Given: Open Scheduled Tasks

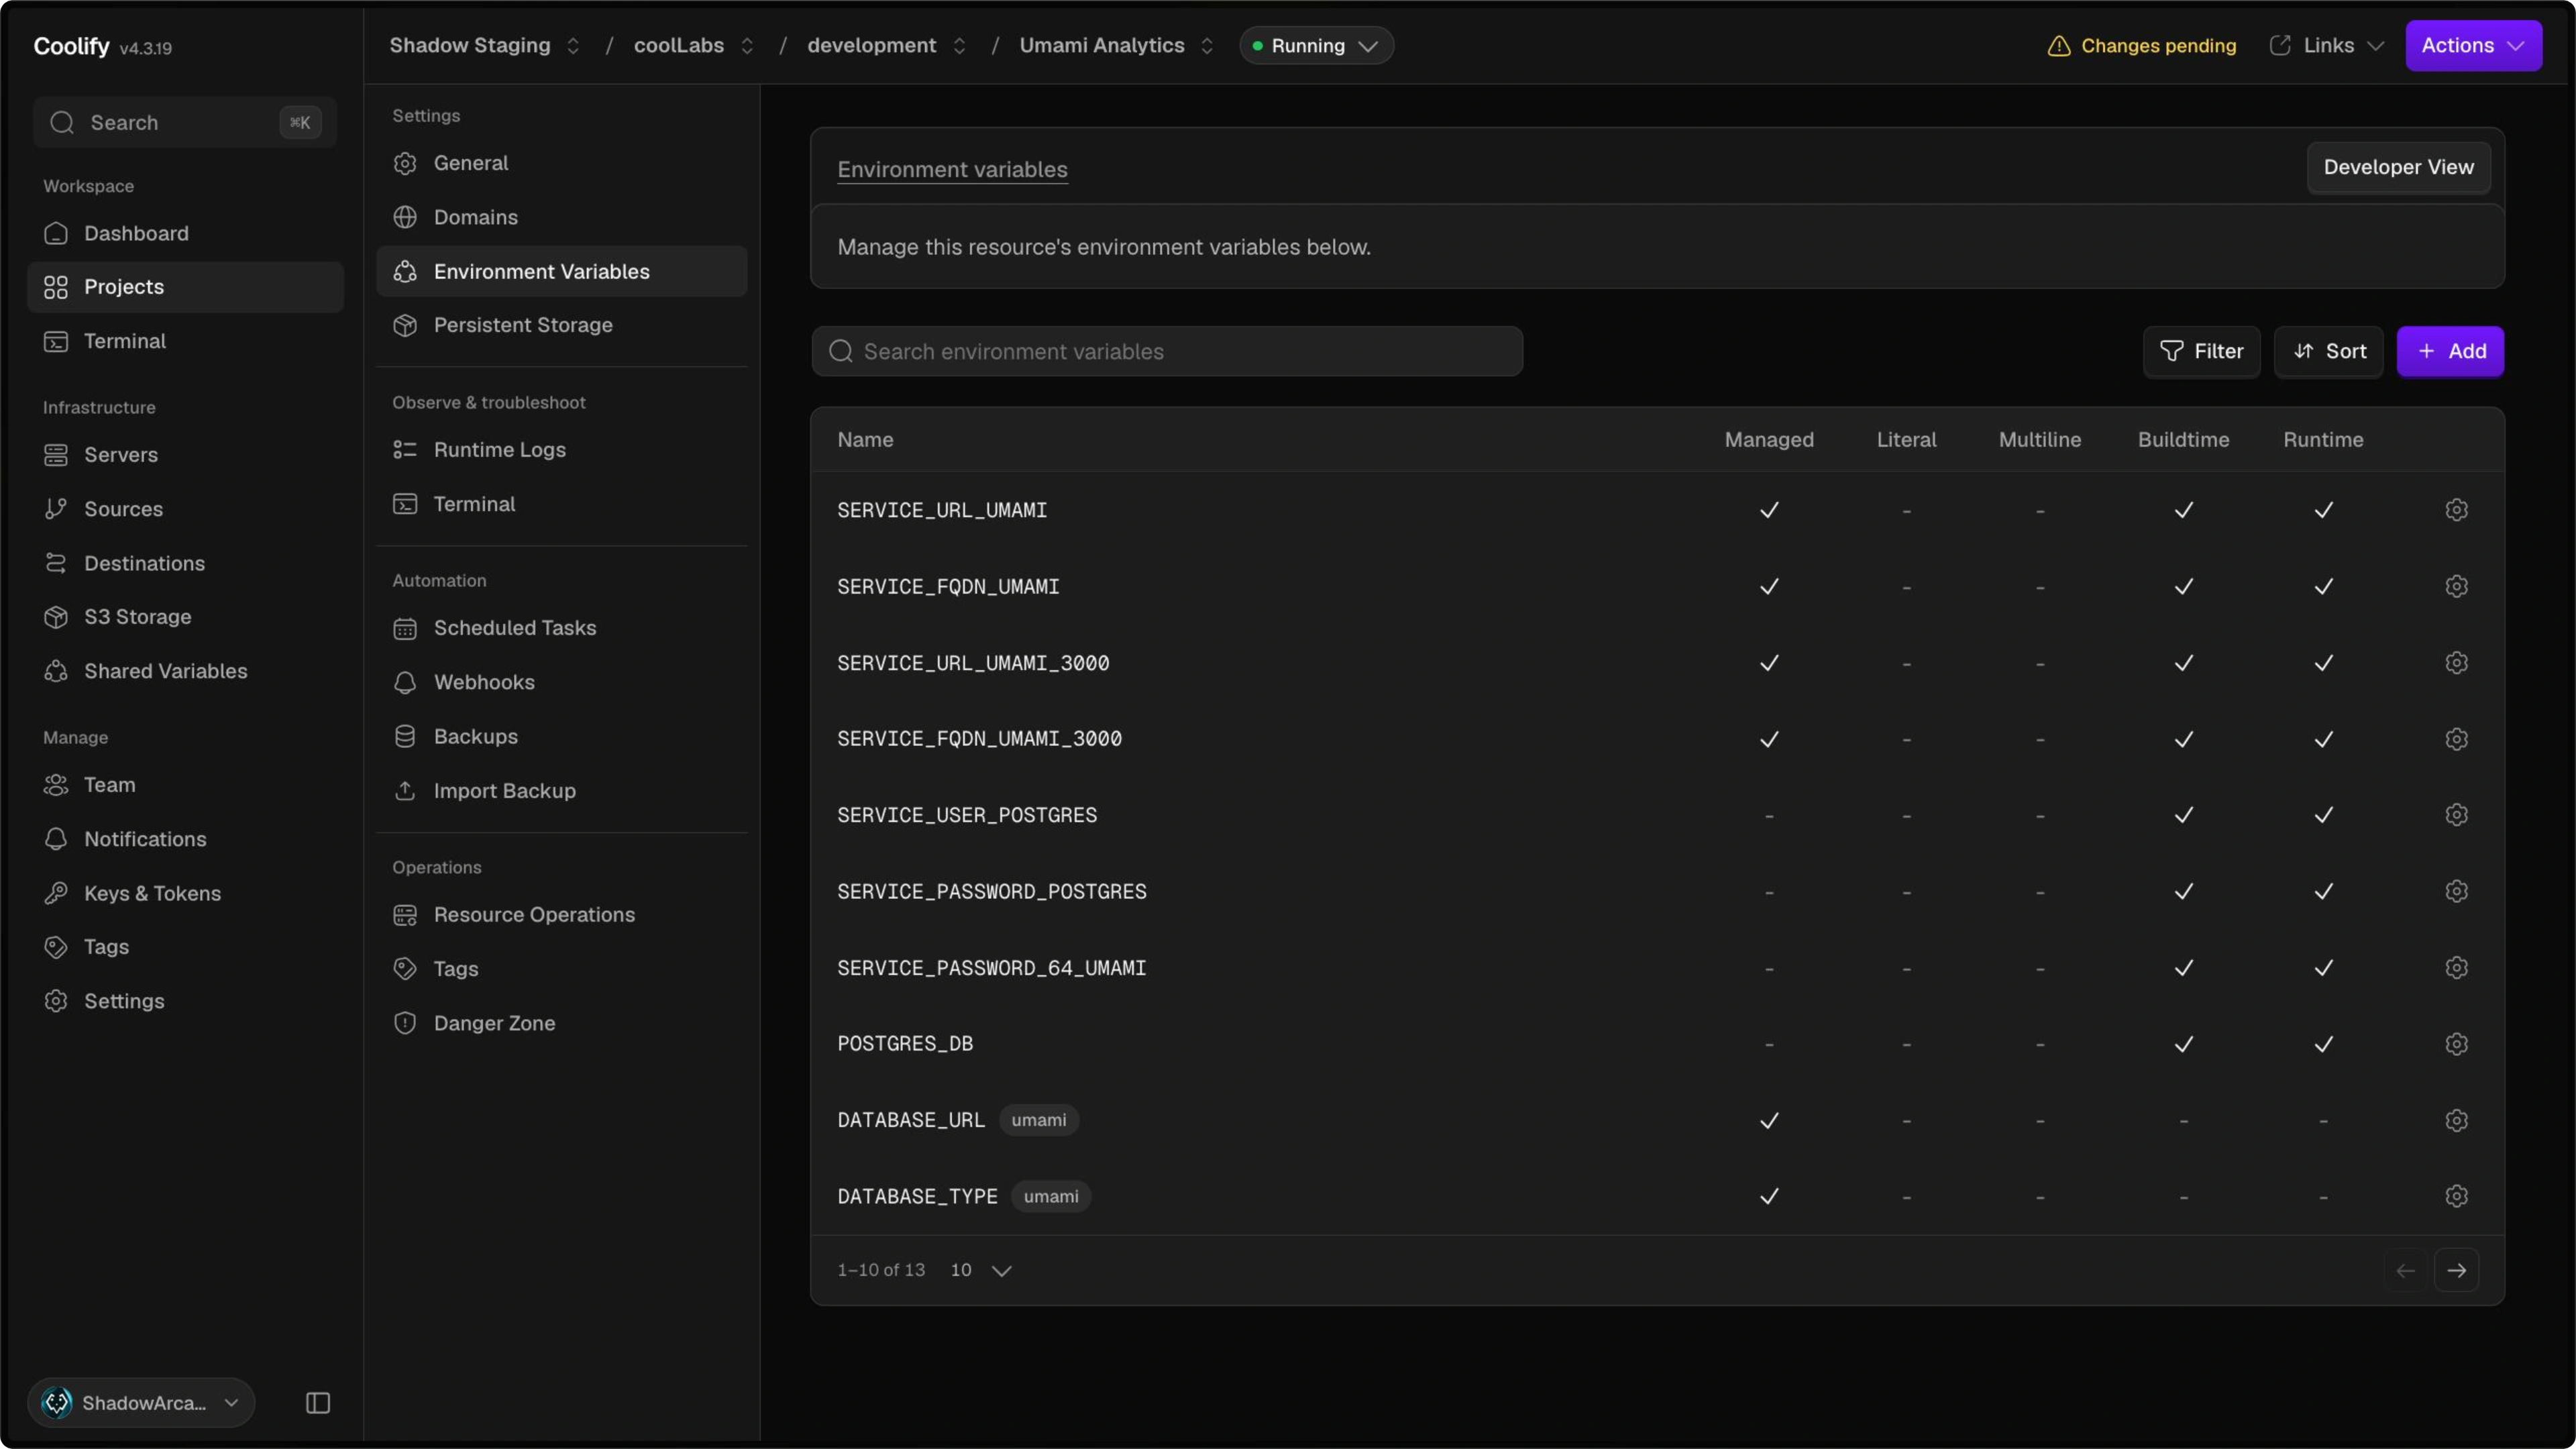Looking at the screenshot, I should pos(561,628).
